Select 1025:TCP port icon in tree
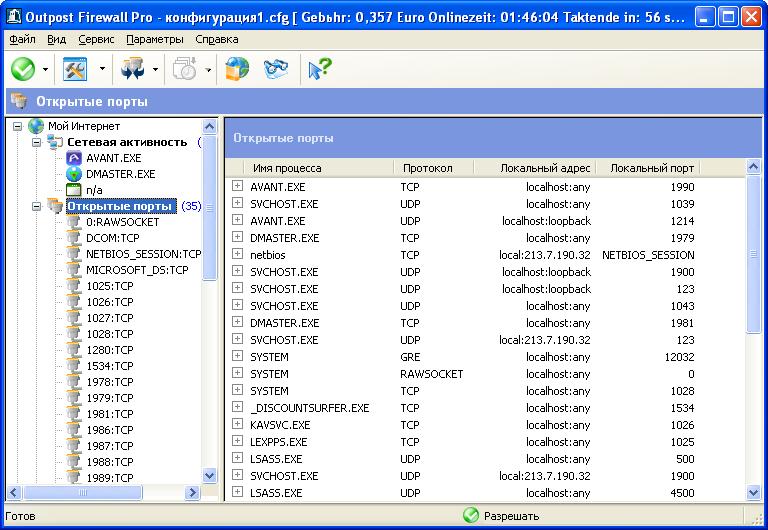The image size is (768, 530). [73, 286]
